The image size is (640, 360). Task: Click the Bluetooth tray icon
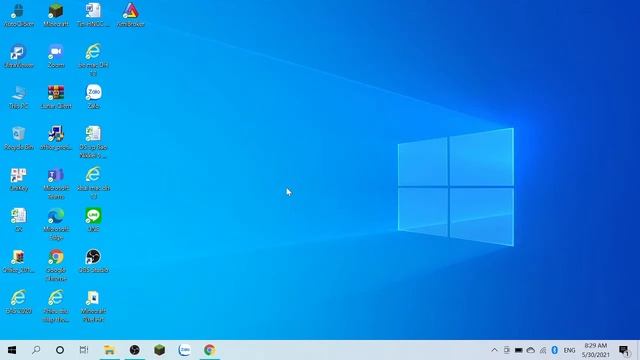[x=554, y=350]
